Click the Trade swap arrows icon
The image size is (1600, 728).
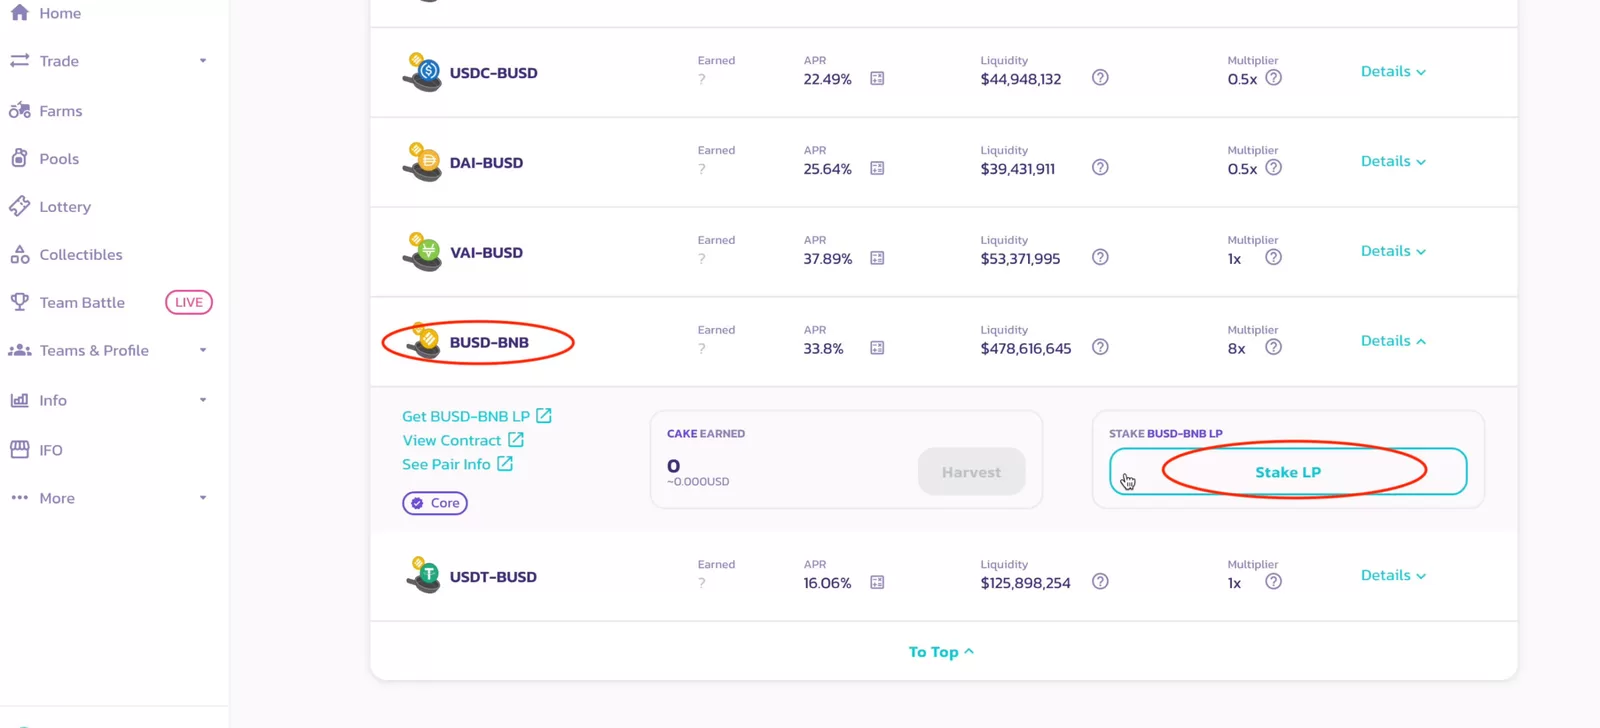(19, 61)
